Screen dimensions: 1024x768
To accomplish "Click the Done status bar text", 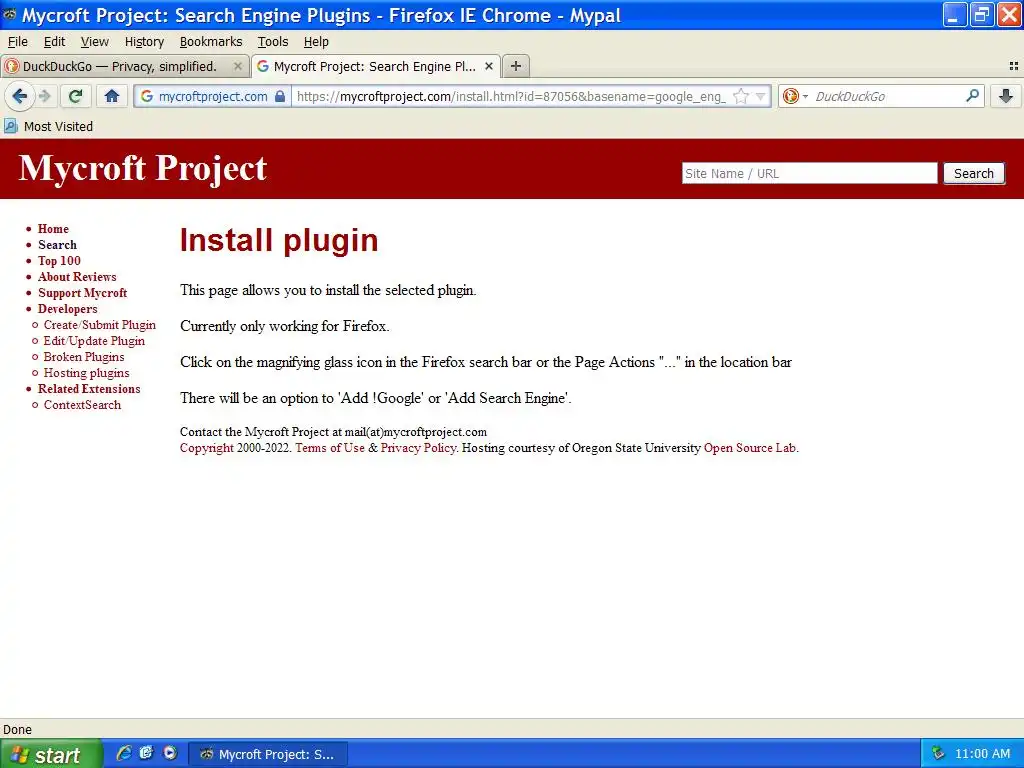I will [18, 729].
